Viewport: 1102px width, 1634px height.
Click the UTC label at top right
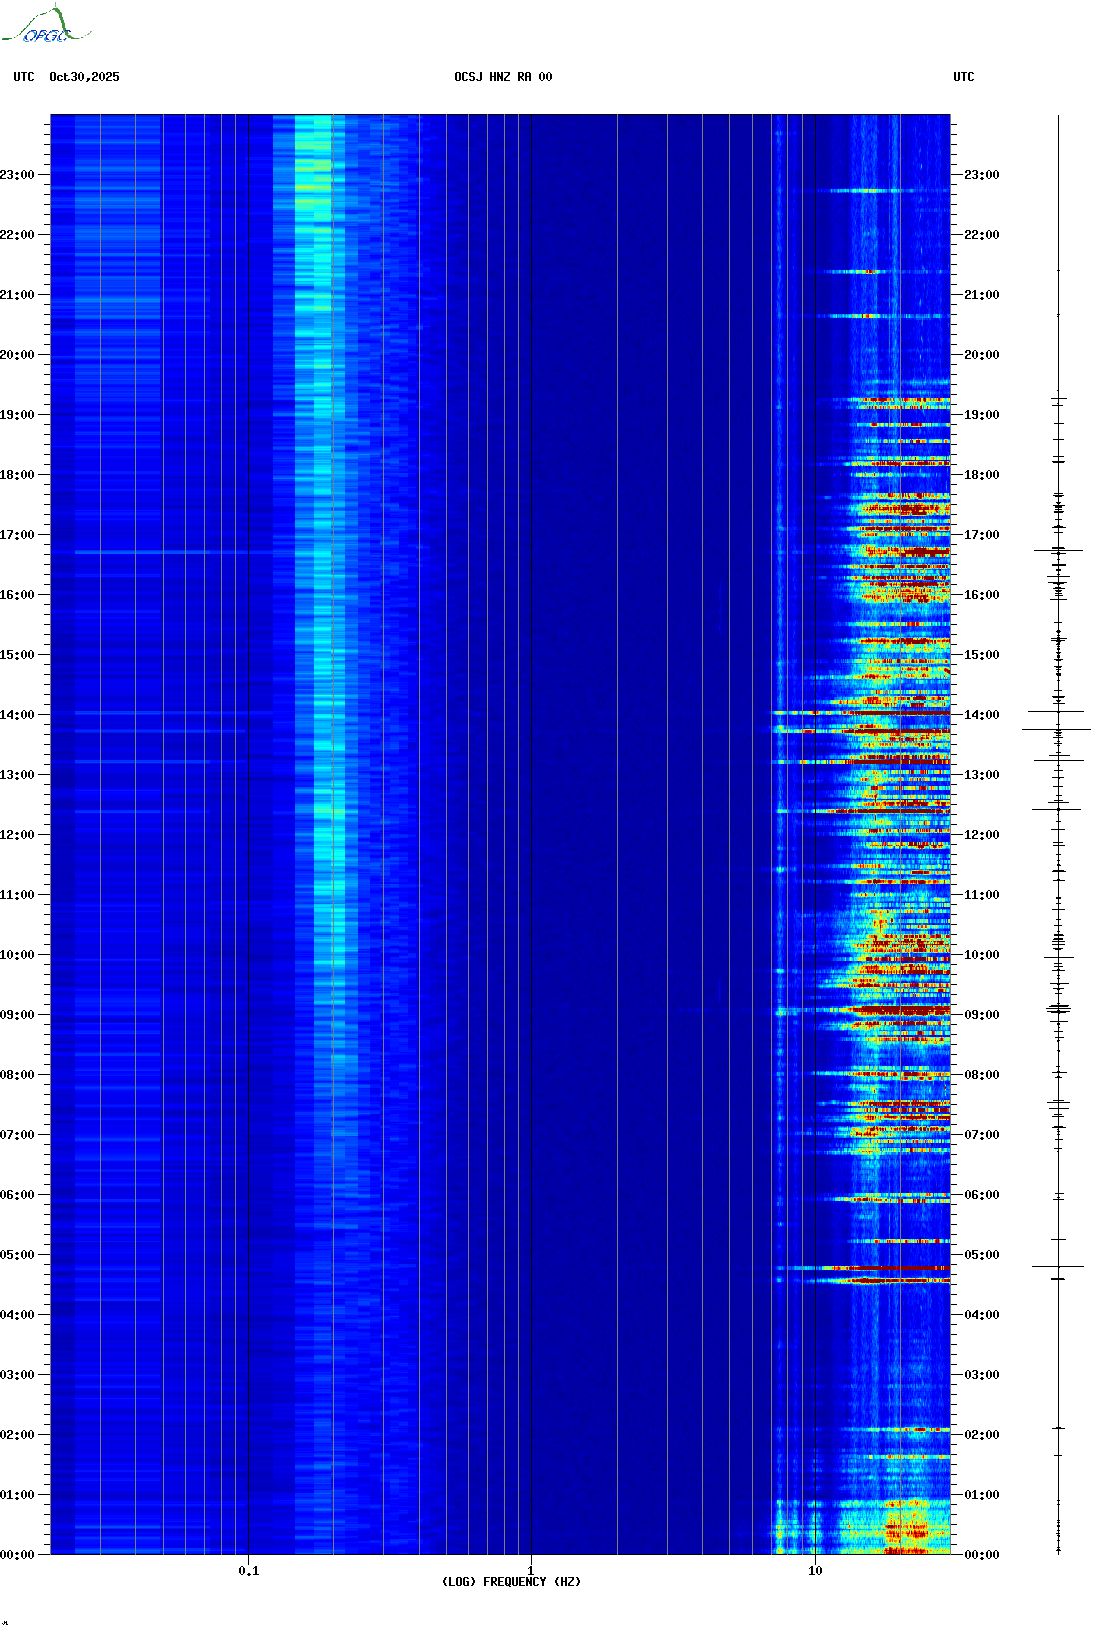963,77
